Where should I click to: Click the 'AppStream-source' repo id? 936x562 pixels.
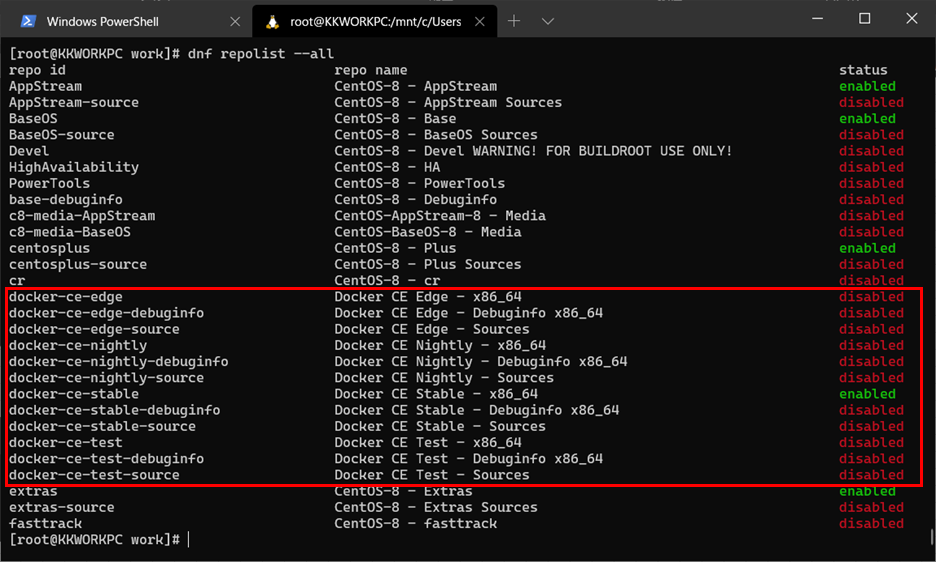click(73, 102)
